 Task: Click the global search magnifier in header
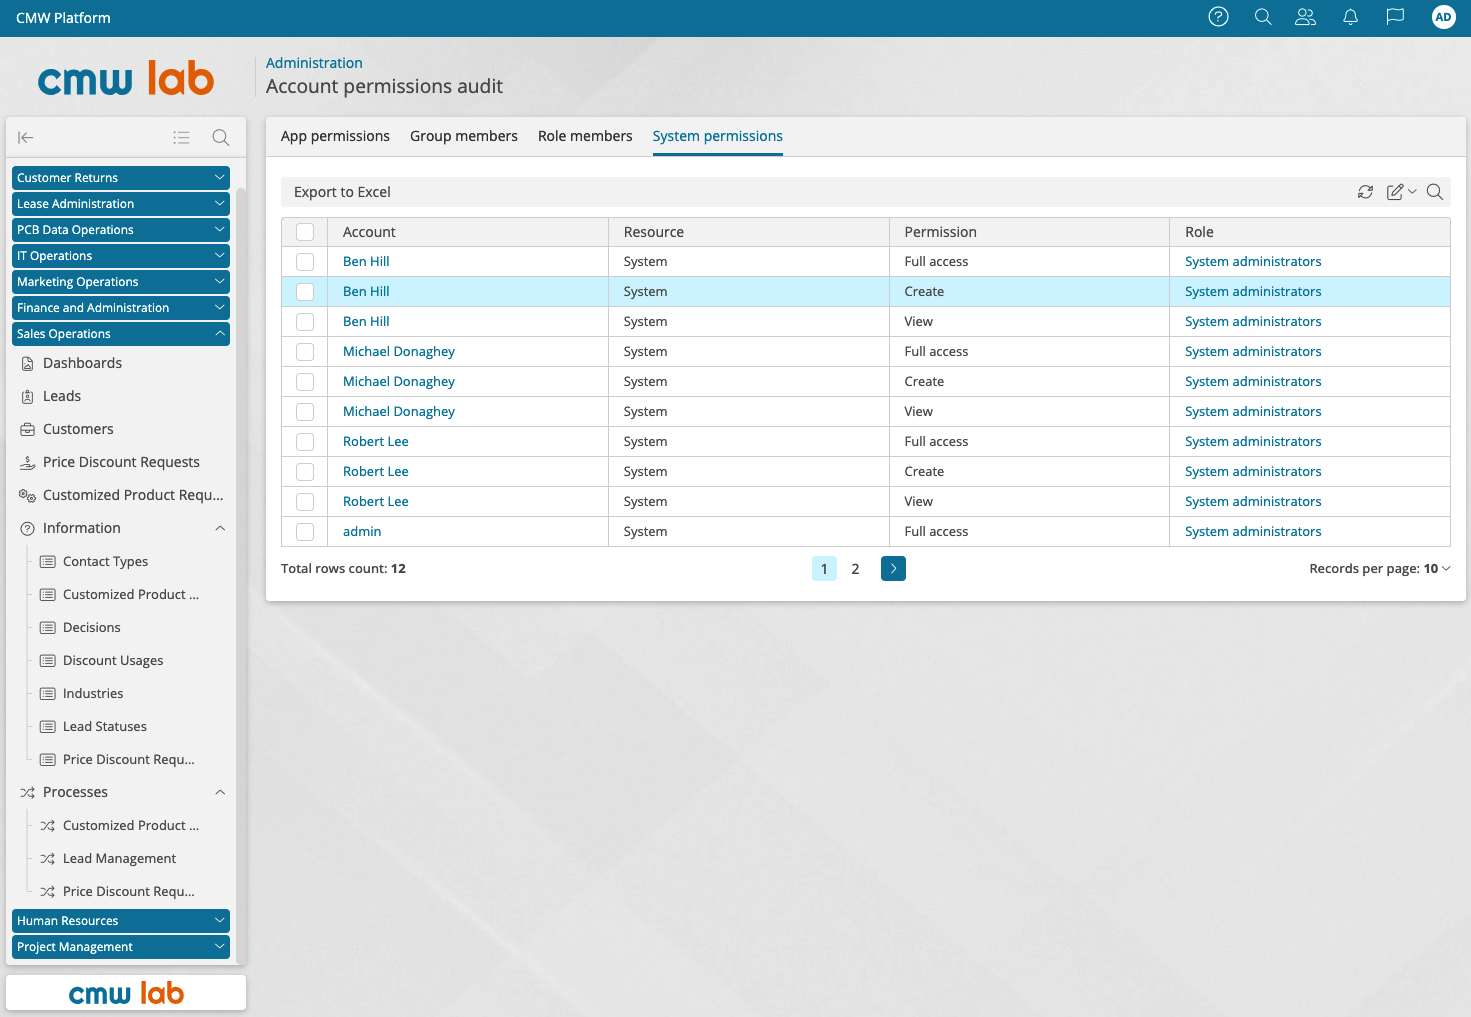(x=1263, y=17)
